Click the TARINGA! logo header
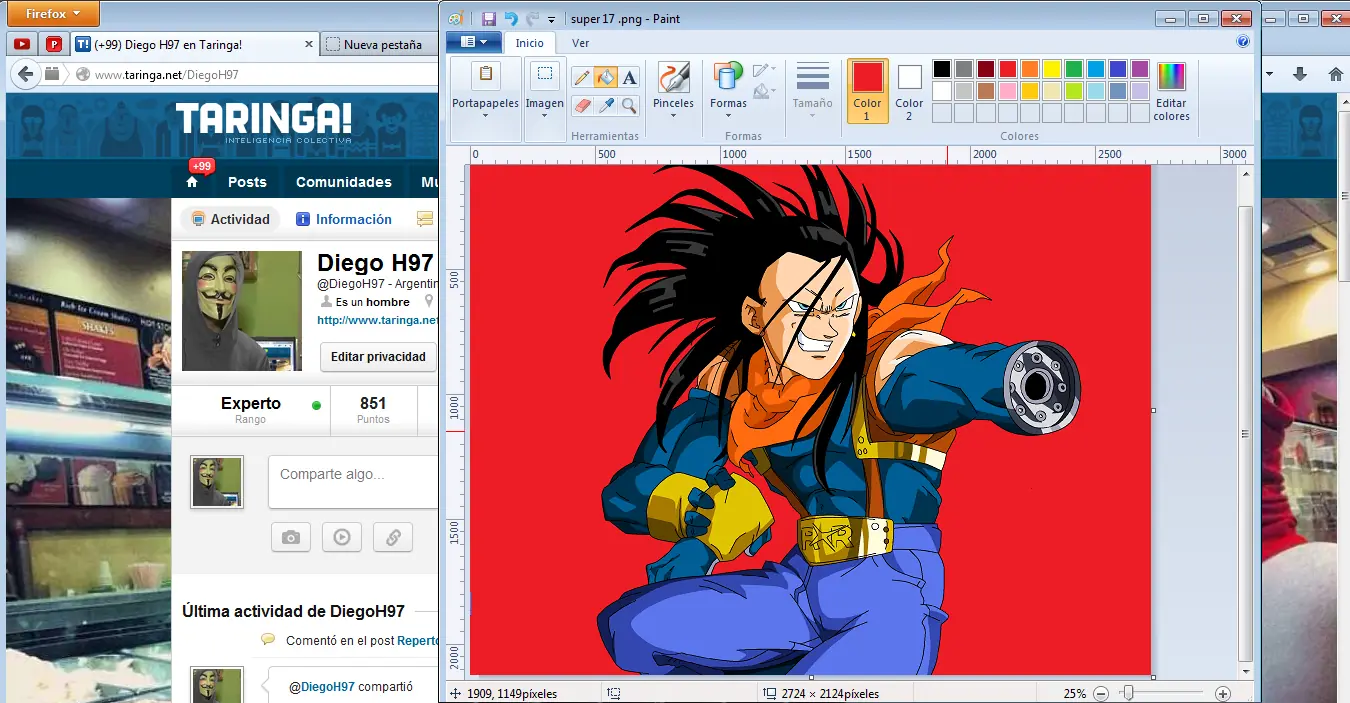This screenshot has width=1350, height=703. (264, 123)
